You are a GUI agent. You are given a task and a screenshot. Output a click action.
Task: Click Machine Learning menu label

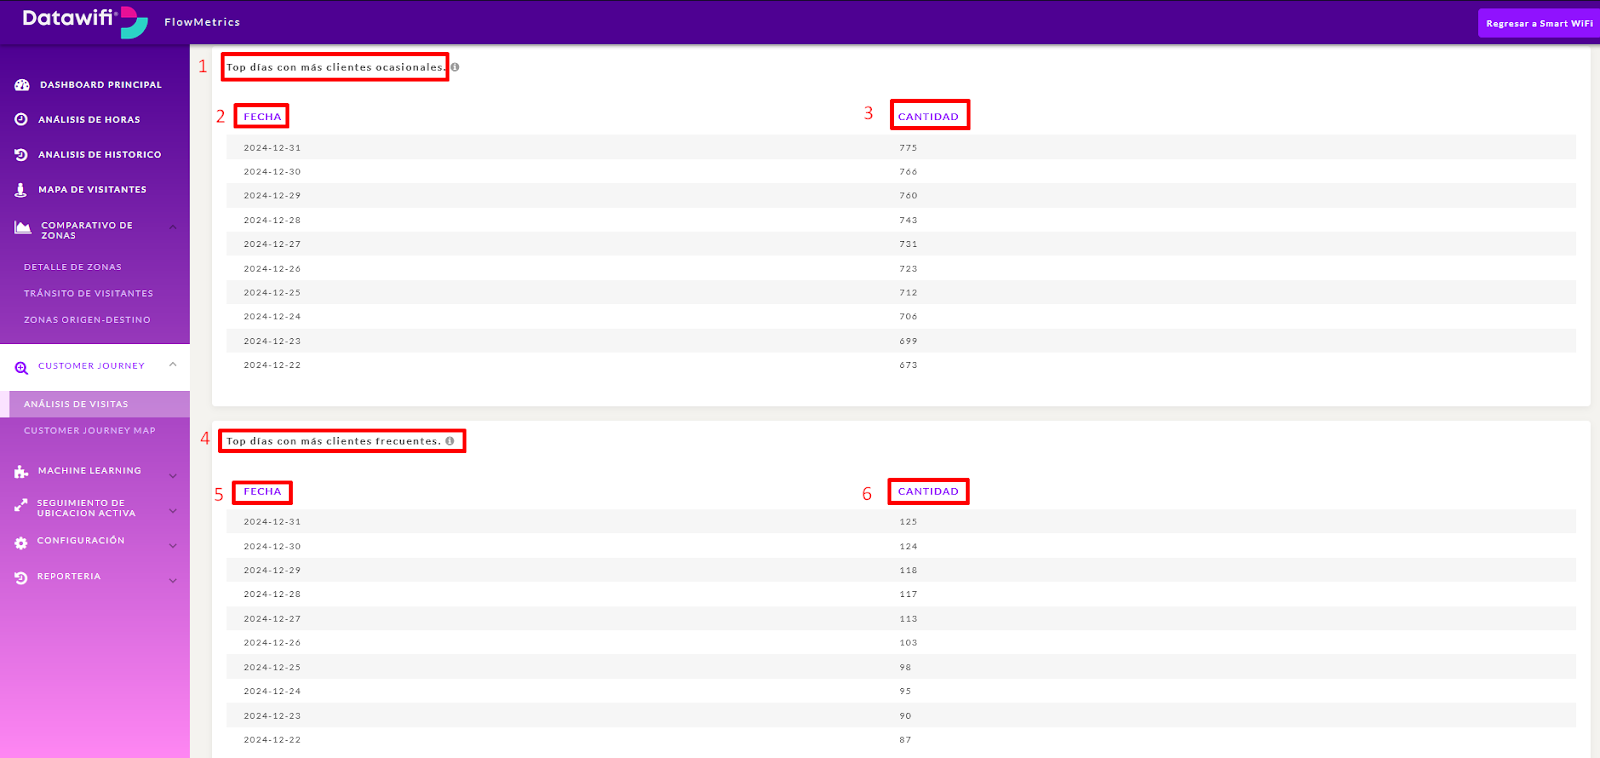89,470
